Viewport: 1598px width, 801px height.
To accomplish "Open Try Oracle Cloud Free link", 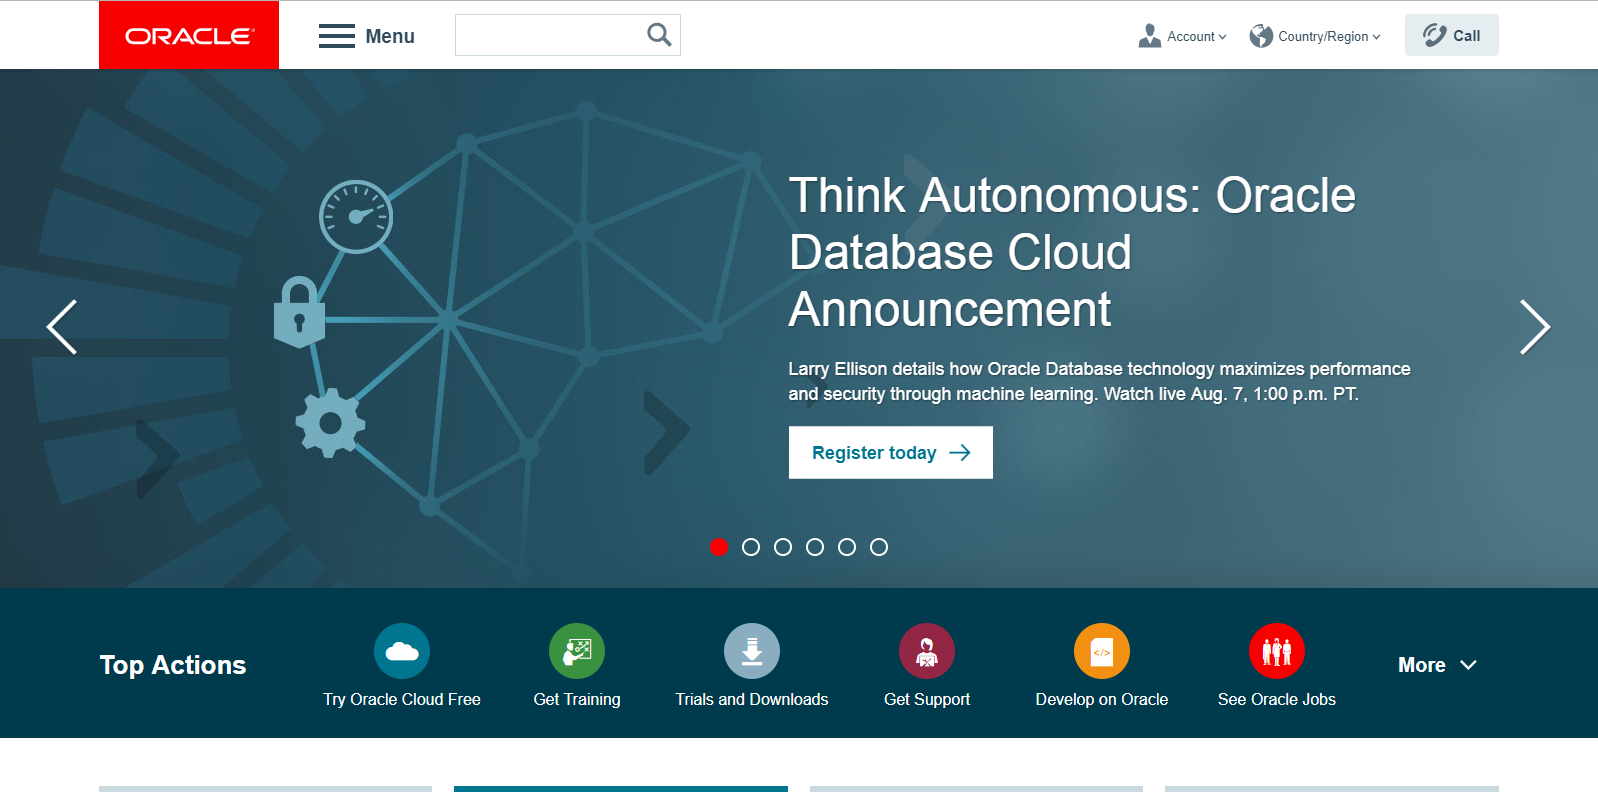I will coord(402,699).
